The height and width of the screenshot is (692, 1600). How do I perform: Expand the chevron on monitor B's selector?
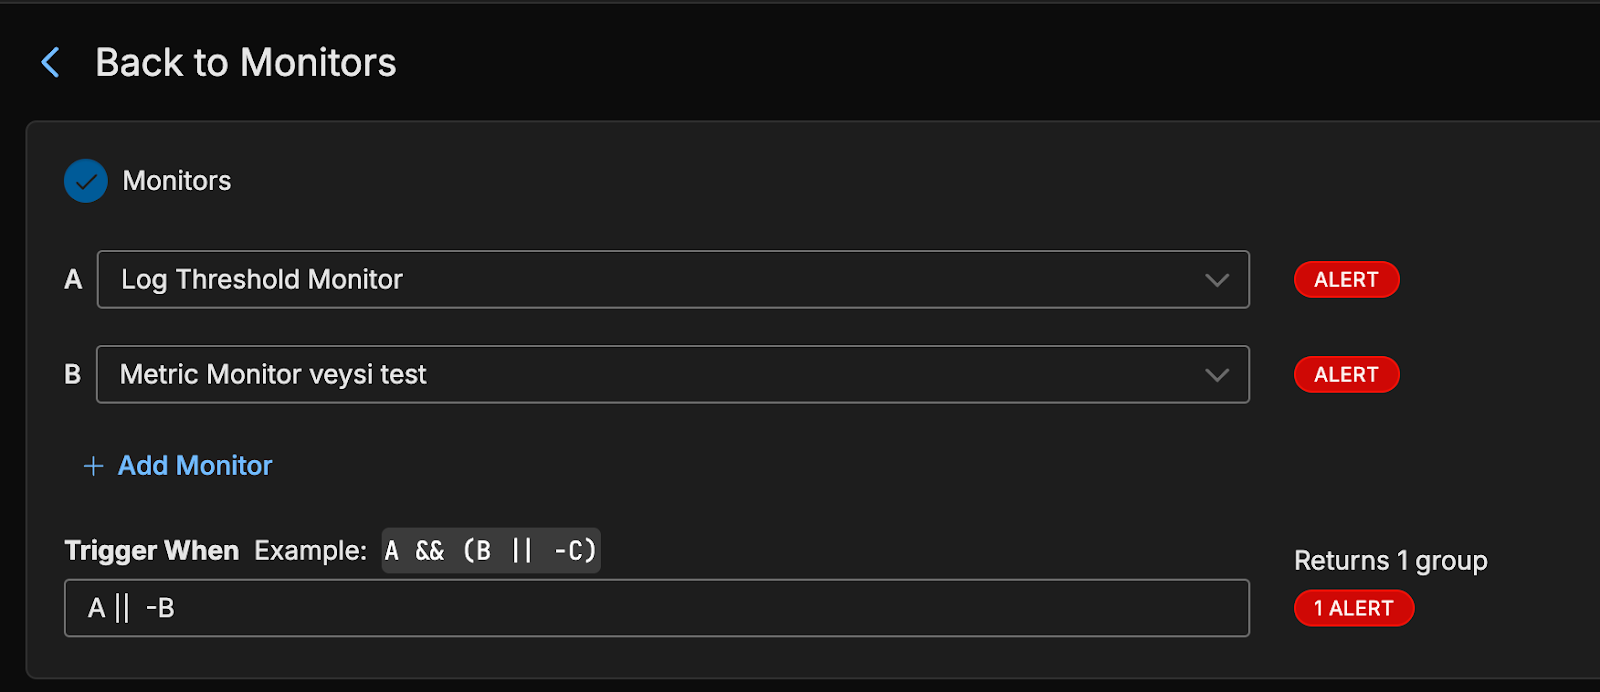pos(1217,375)
